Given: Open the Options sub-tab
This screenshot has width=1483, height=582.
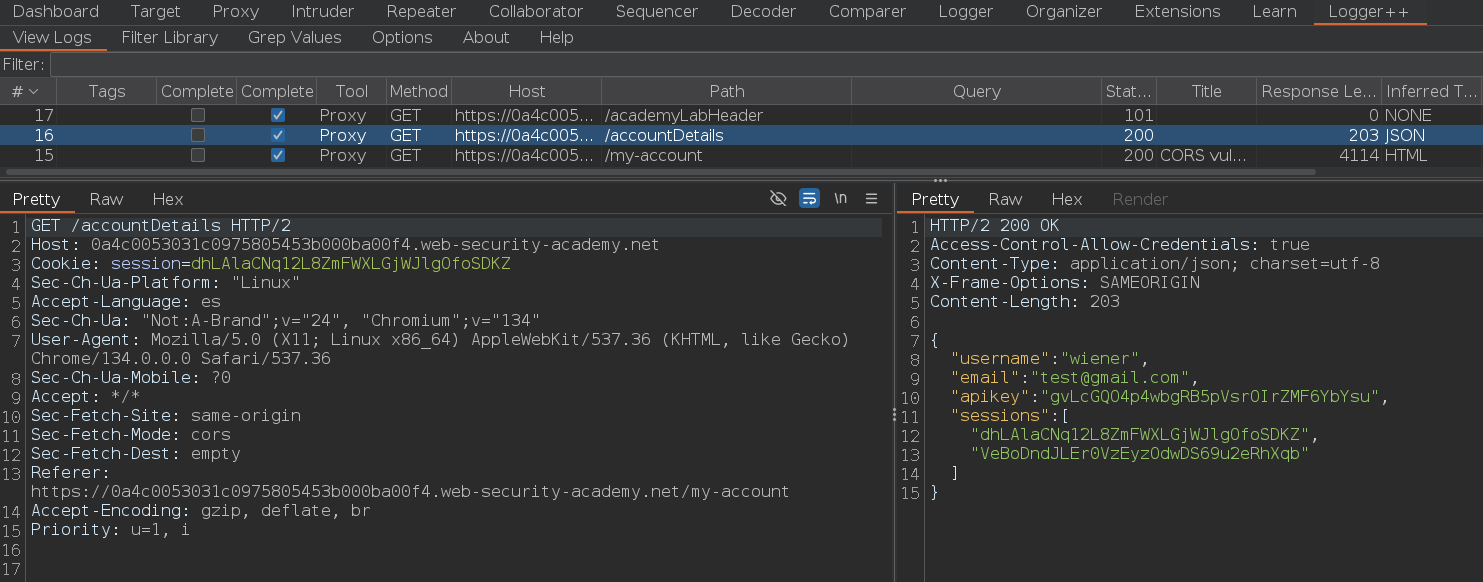Looking at the screenshot, I should tap(402, 38).
